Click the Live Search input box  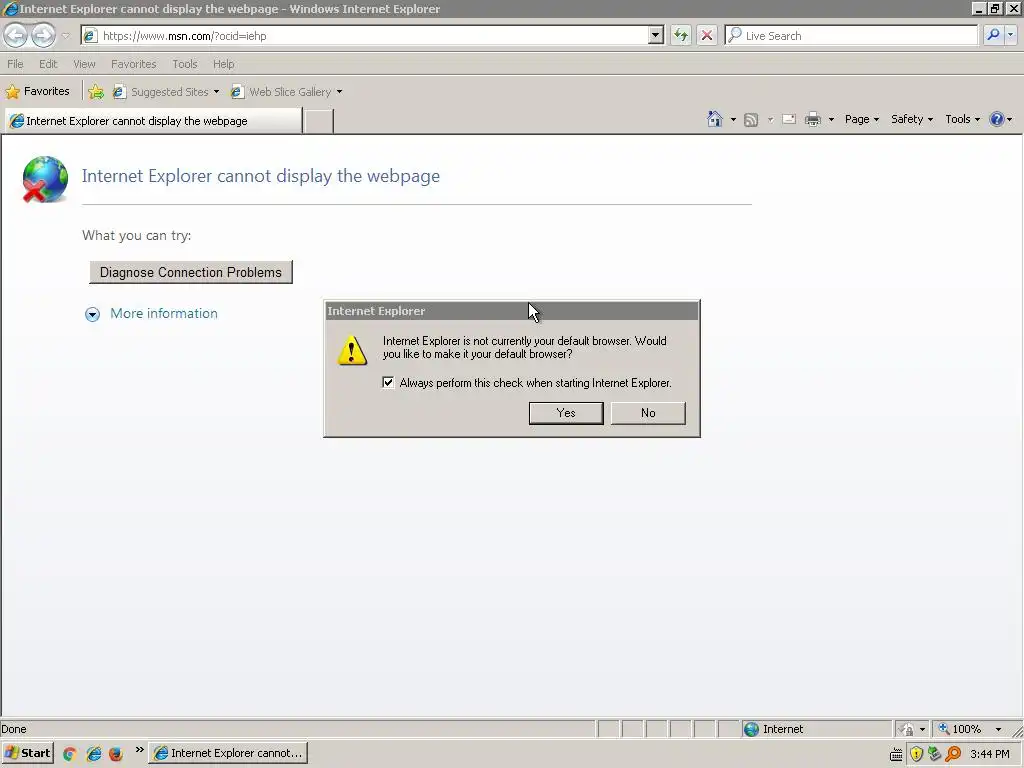(x=852, y=36)
